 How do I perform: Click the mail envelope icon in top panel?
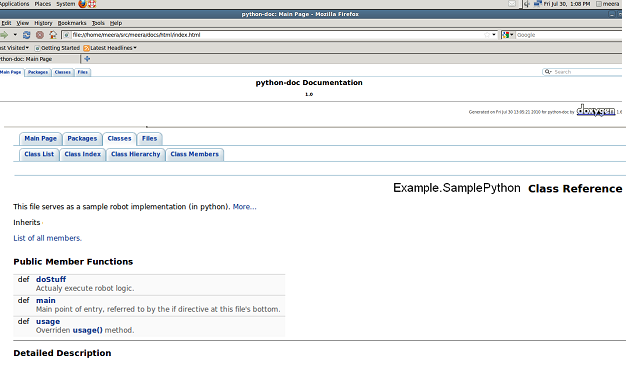click(x=512, y=4)
